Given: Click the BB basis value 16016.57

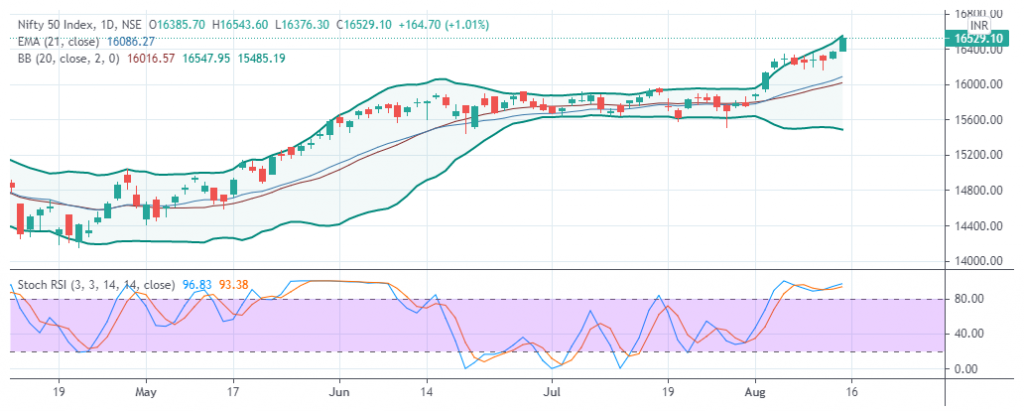Looking at the screenshot, I should pos(149,59).
